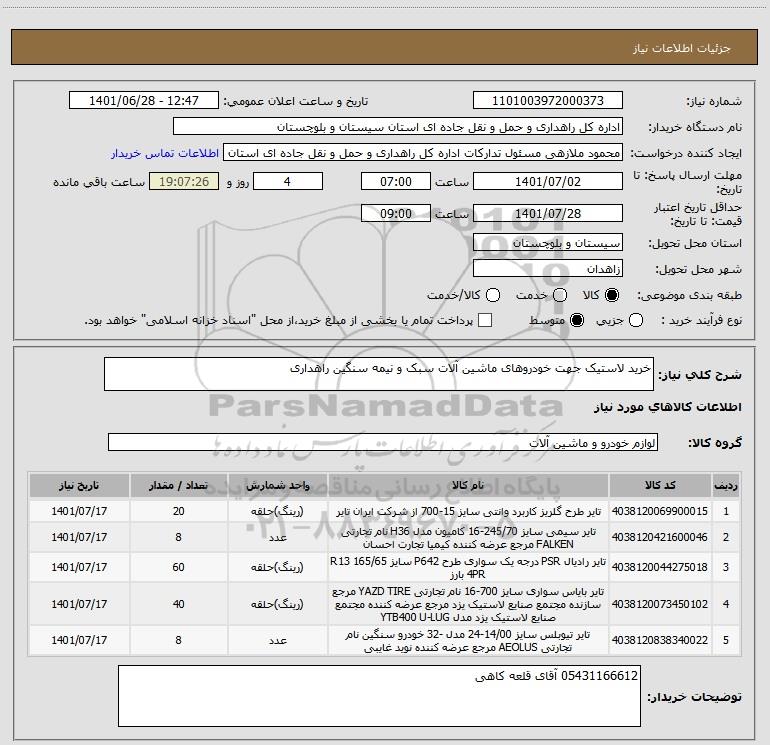Screen dimensions: 770x745
Task: Click the remaining time counter 19:07:26
Action: coord(184,182)
